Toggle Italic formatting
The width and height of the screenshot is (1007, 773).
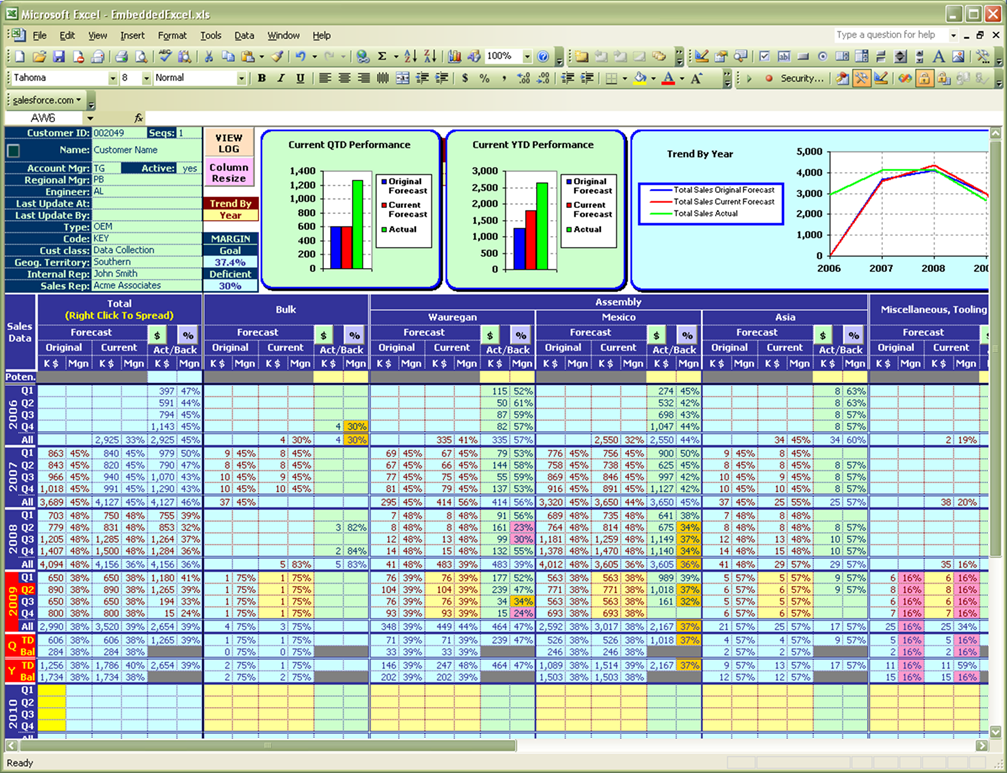281,78
